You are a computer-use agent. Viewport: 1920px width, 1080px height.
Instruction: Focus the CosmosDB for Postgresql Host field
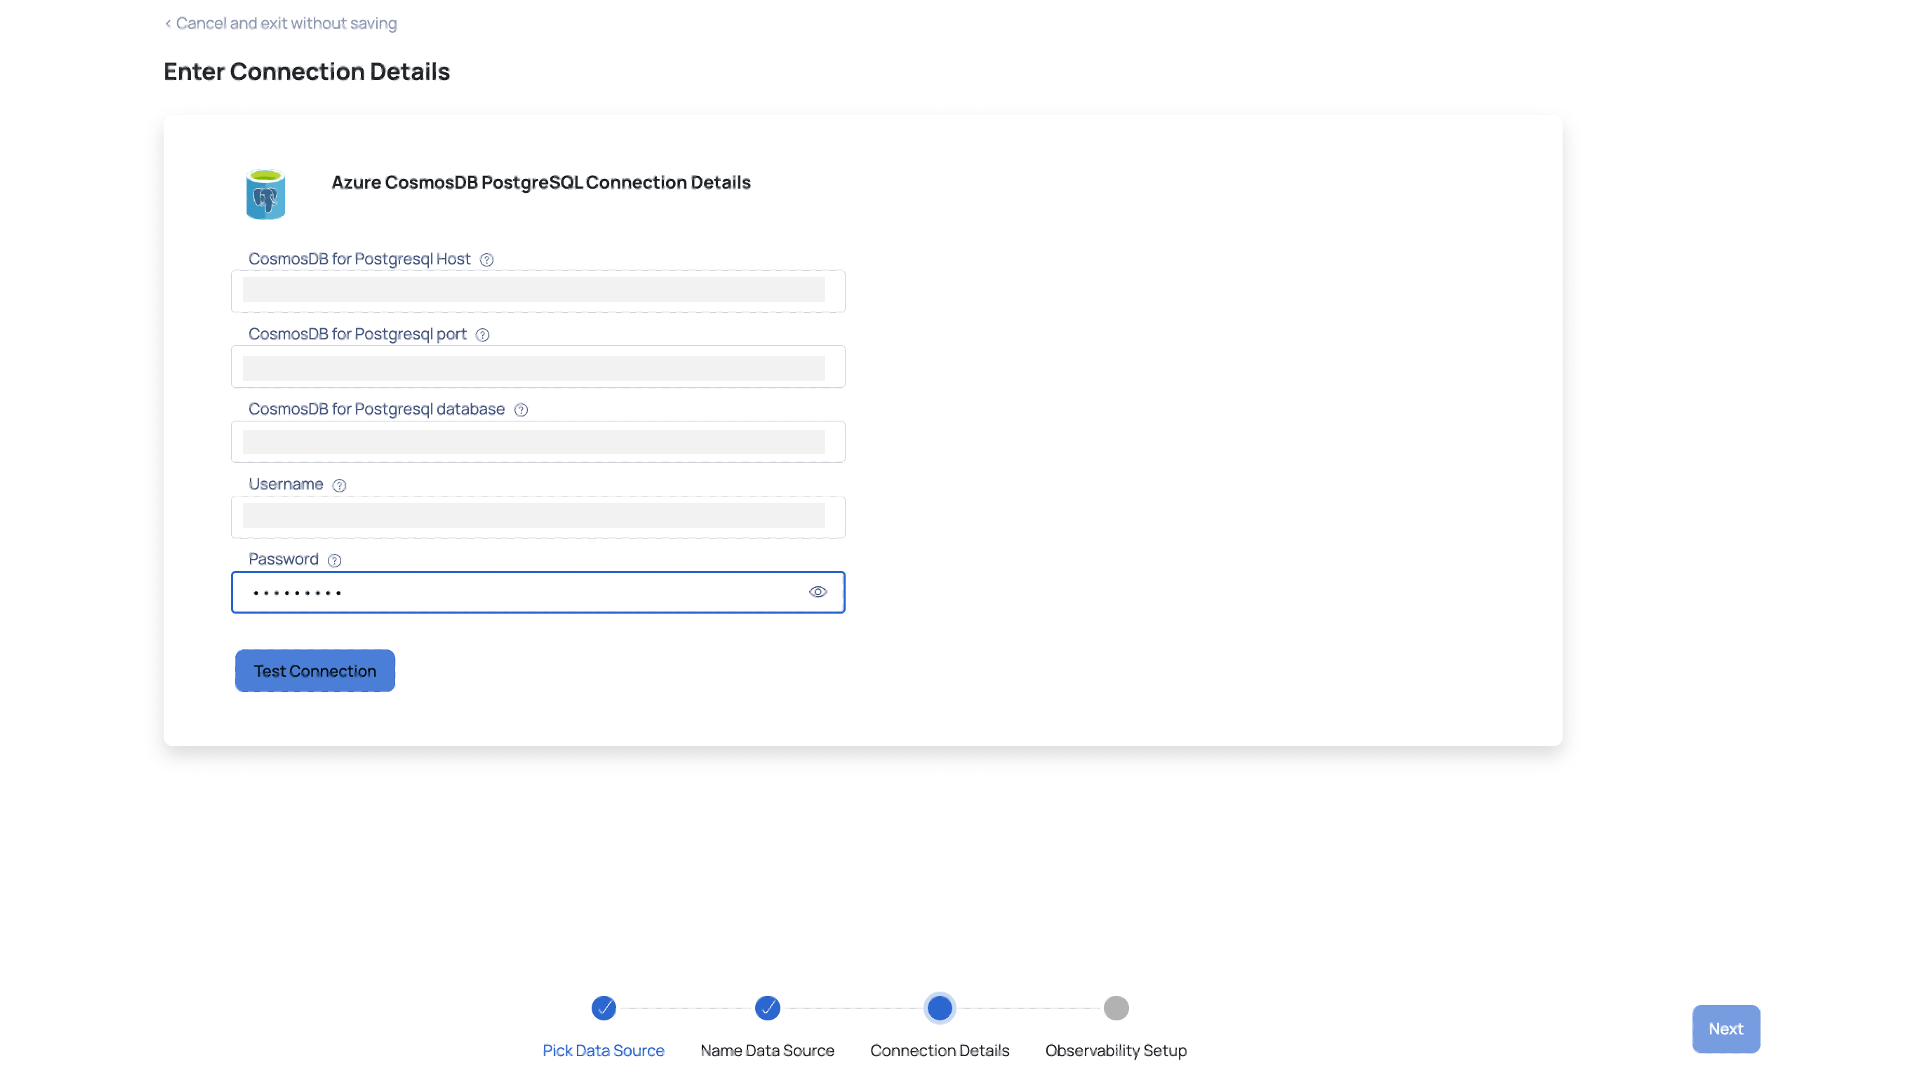click(x=538, y=291)
